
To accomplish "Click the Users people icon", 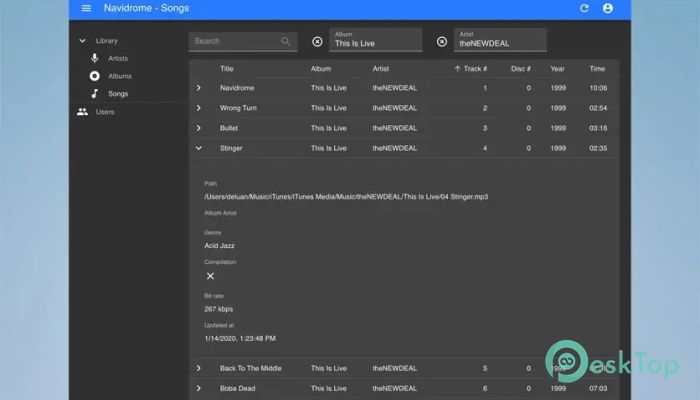I will coord(82,112).
